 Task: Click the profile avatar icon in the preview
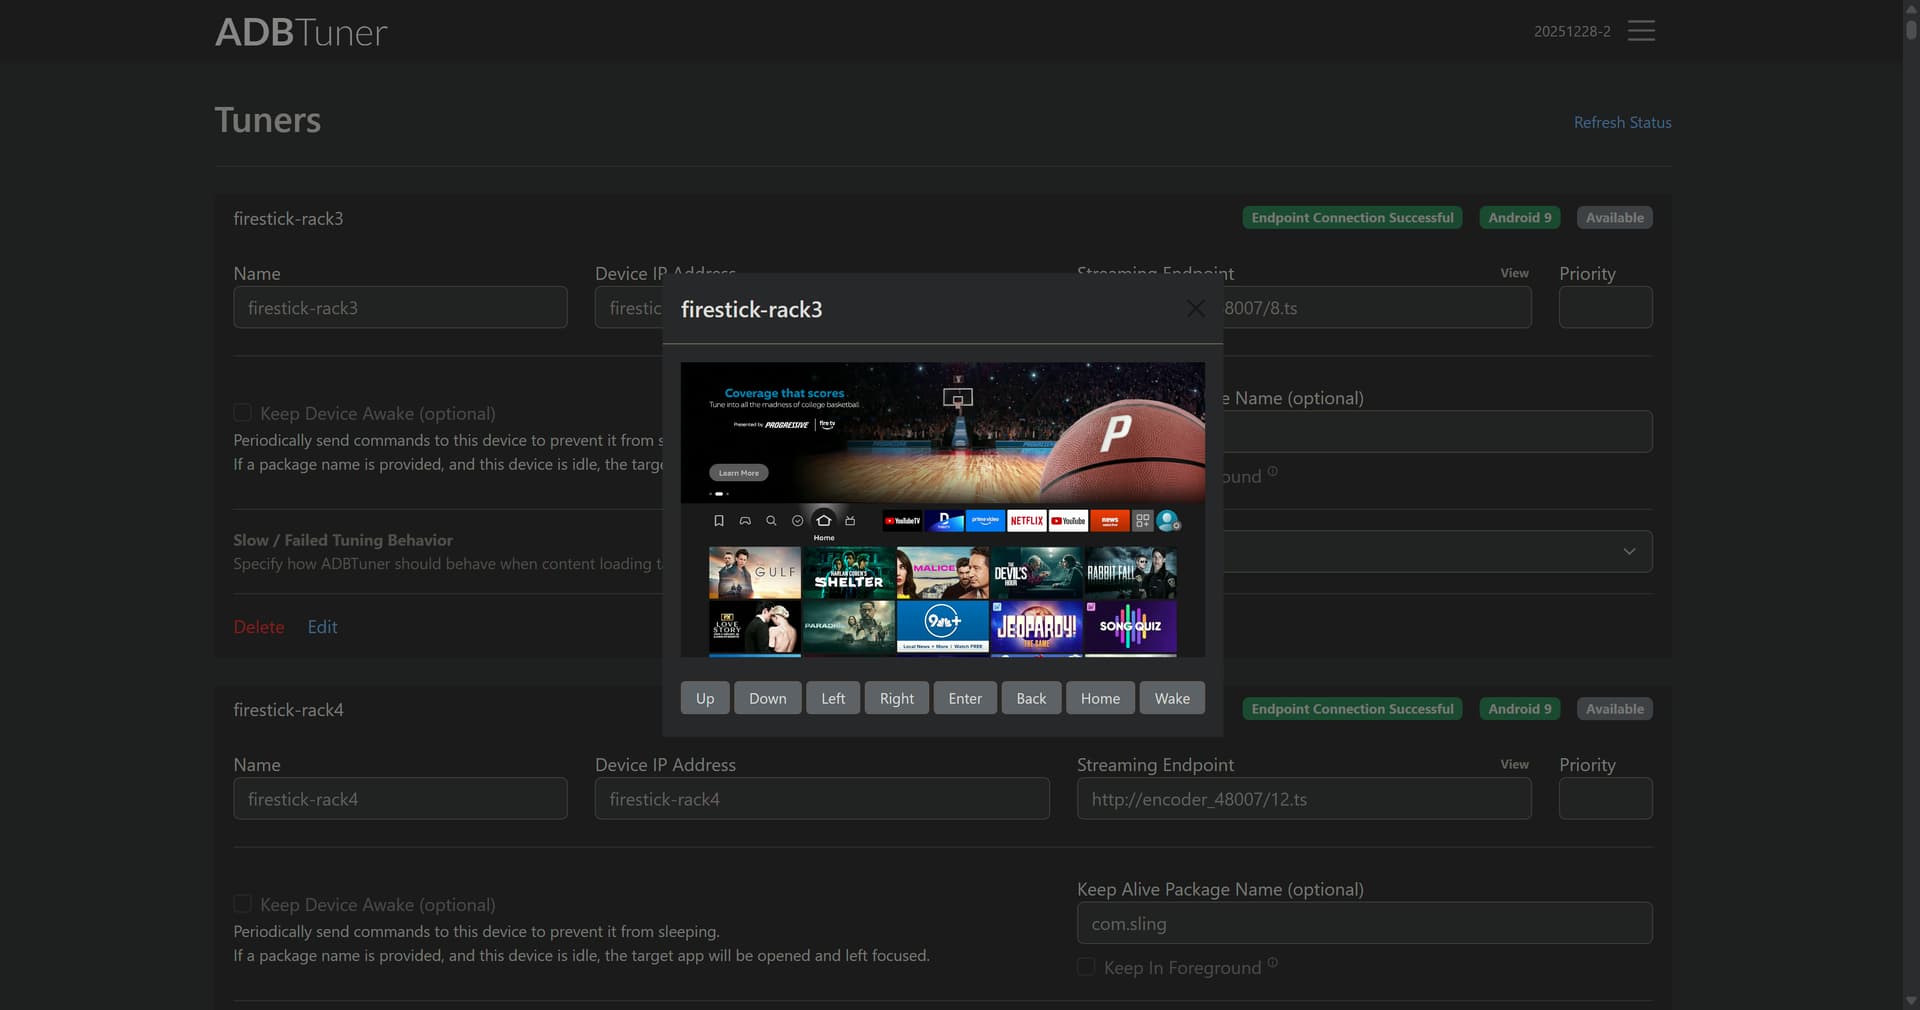click(1167, 521)
